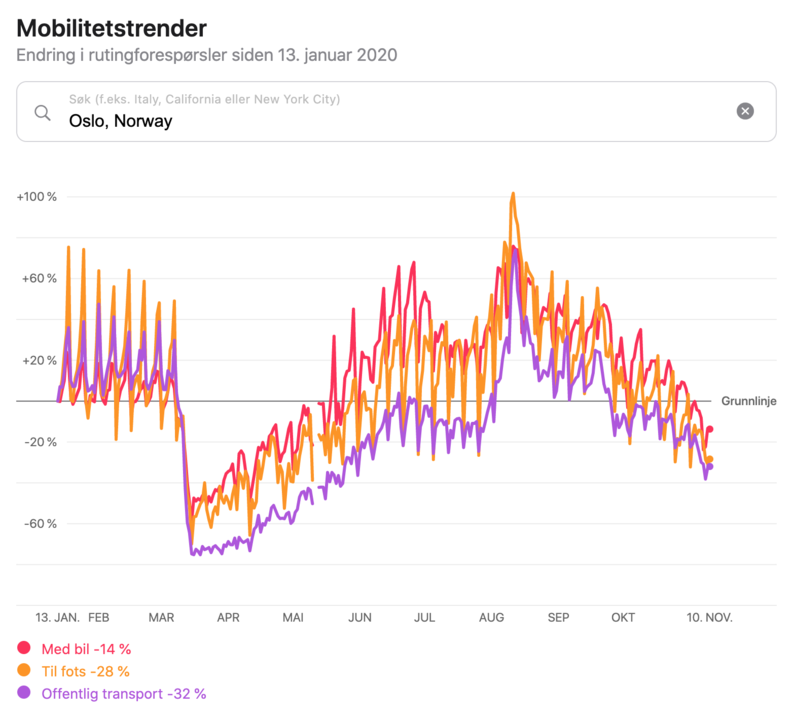Viewport: 794px width, 720px height.
Task: Click the Grunnlinje baseline label
Action: pyautogui.click(x=748, y=401)
